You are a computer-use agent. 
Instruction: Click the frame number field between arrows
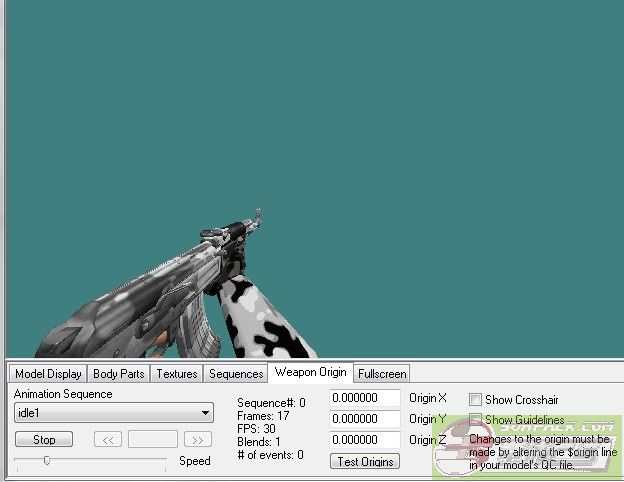153,440
